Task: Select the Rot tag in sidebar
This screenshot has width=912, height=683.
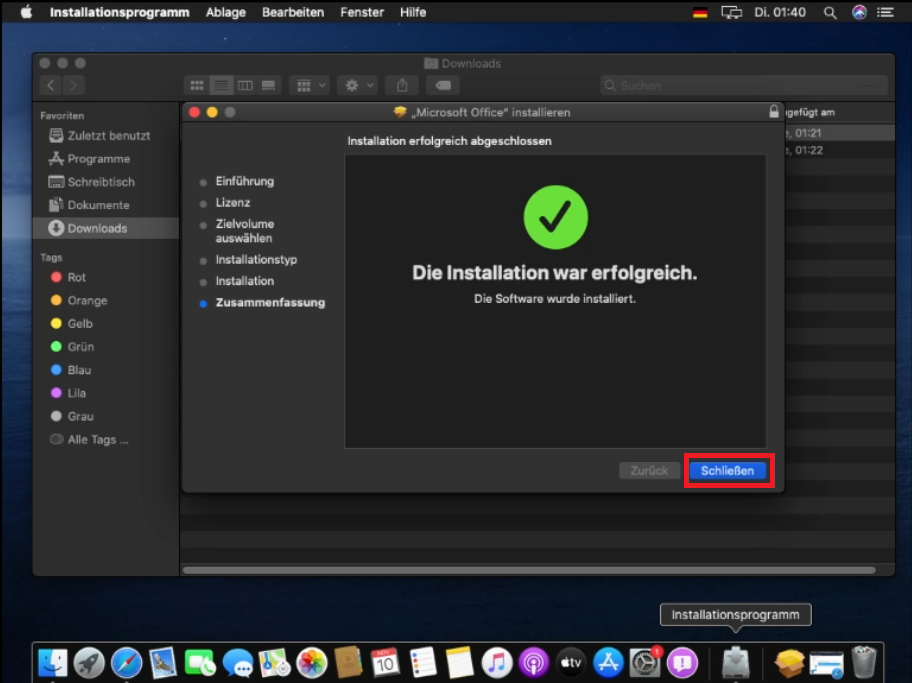Action: 77,277
